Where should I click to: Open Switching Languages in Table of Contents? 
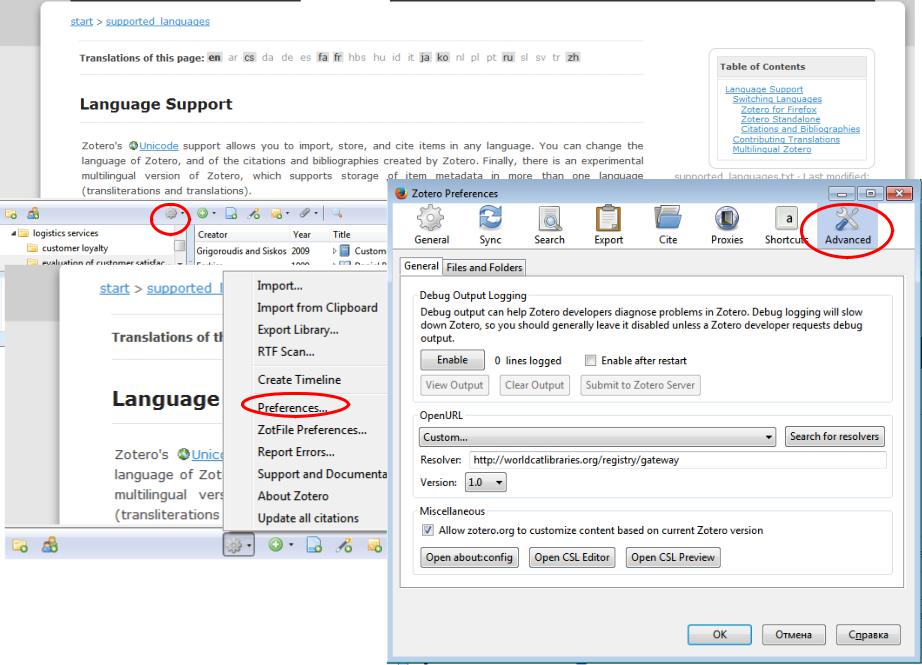pyautogui.click(x=777, y=99)
